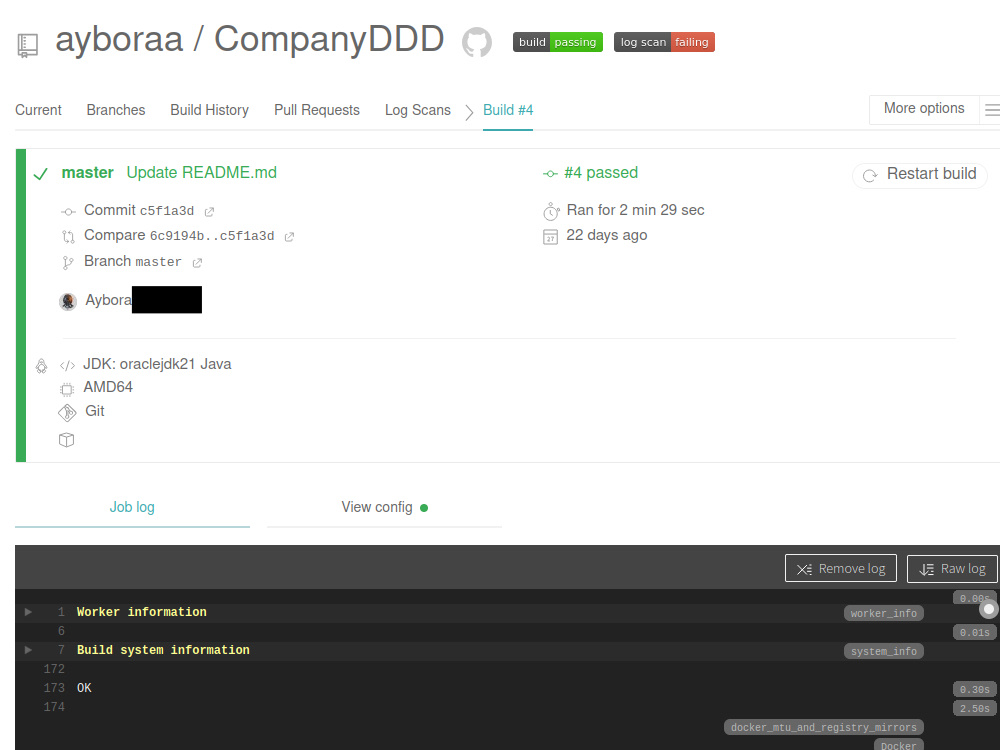The width and height of the screenshot is (1000, 750).
Task: Click the code brackets language icon
Action: click(67, 365)
